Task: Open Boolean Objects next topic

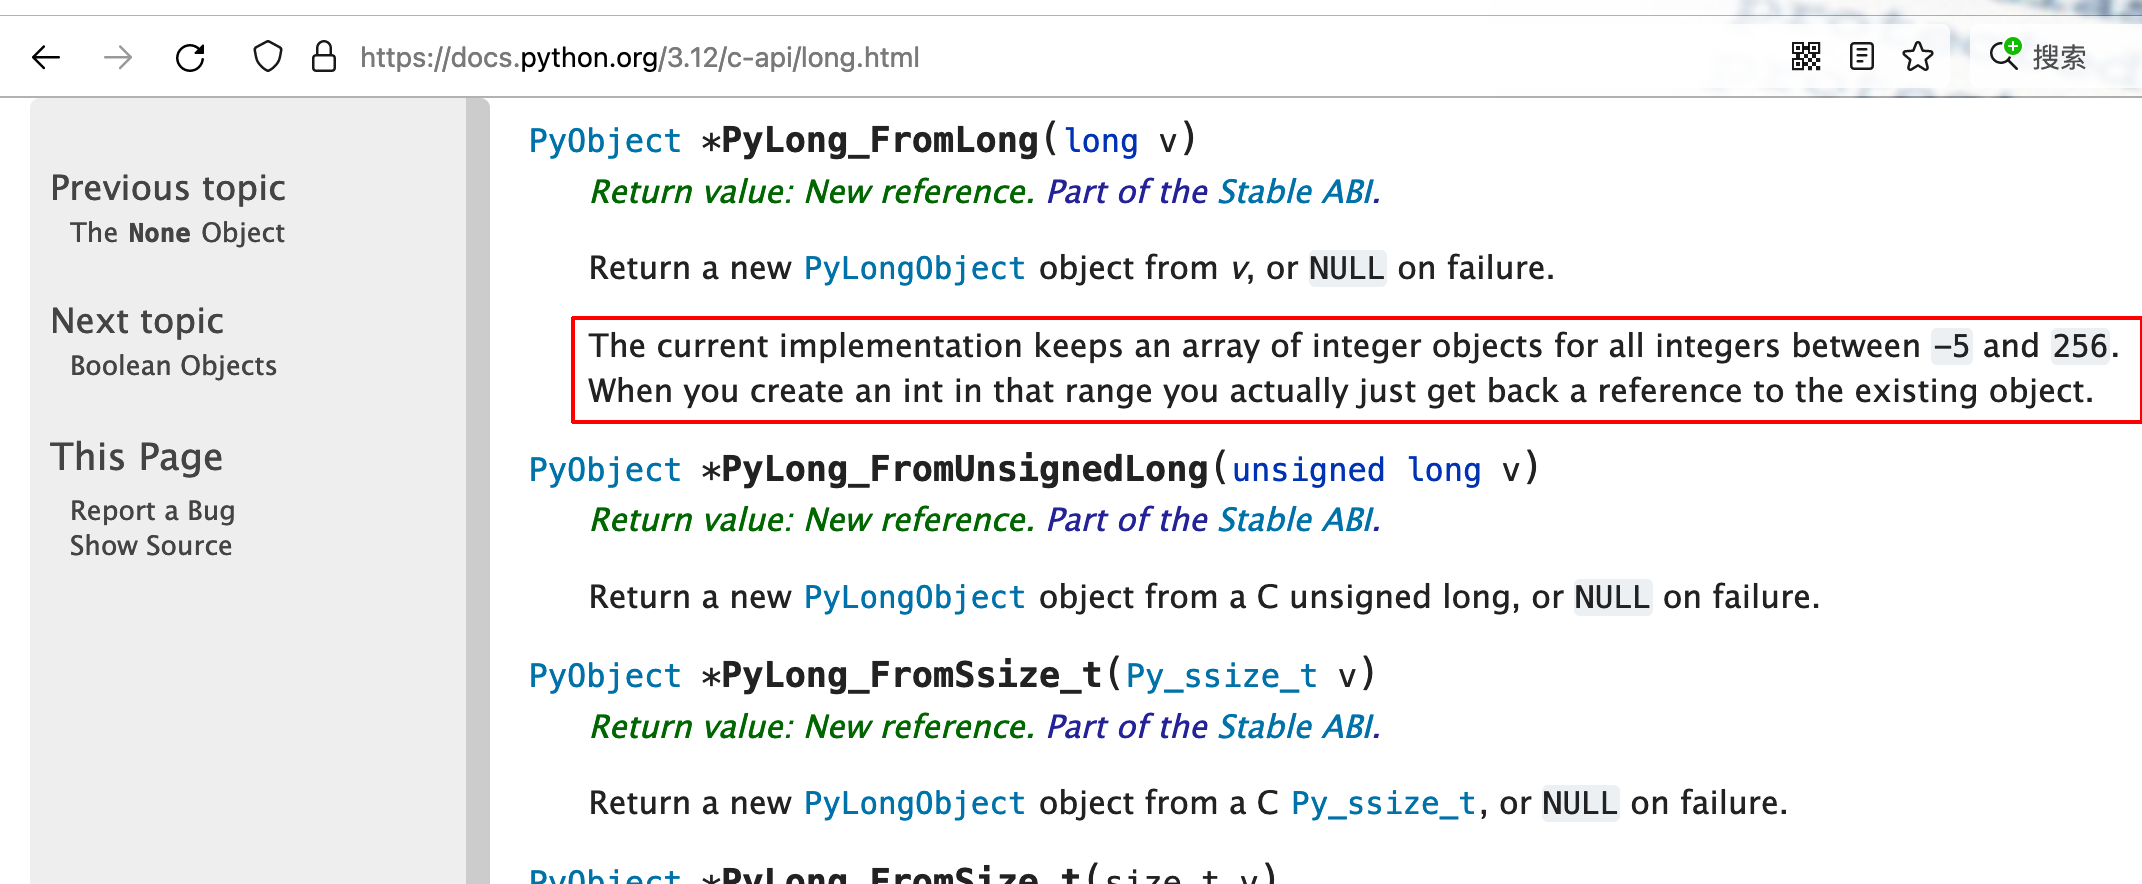Action: tap(173, 366)
